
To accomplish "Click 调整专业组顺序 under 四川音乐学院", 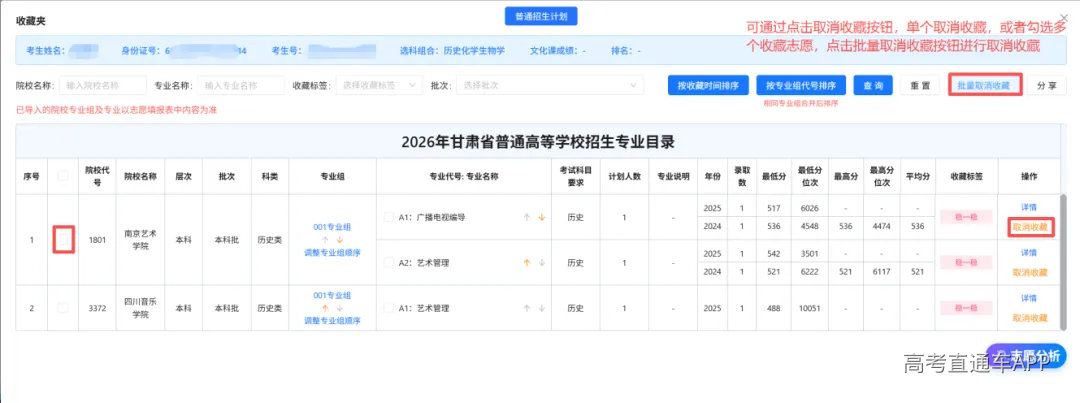I will 332,320.
